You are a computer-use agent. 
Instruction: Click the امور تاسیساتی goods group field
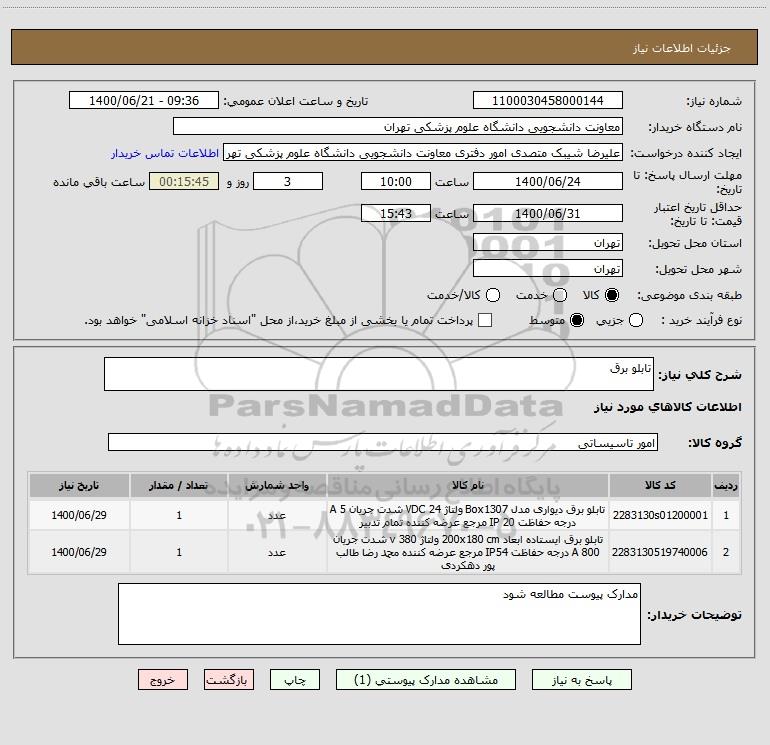[x=383, y=442]
